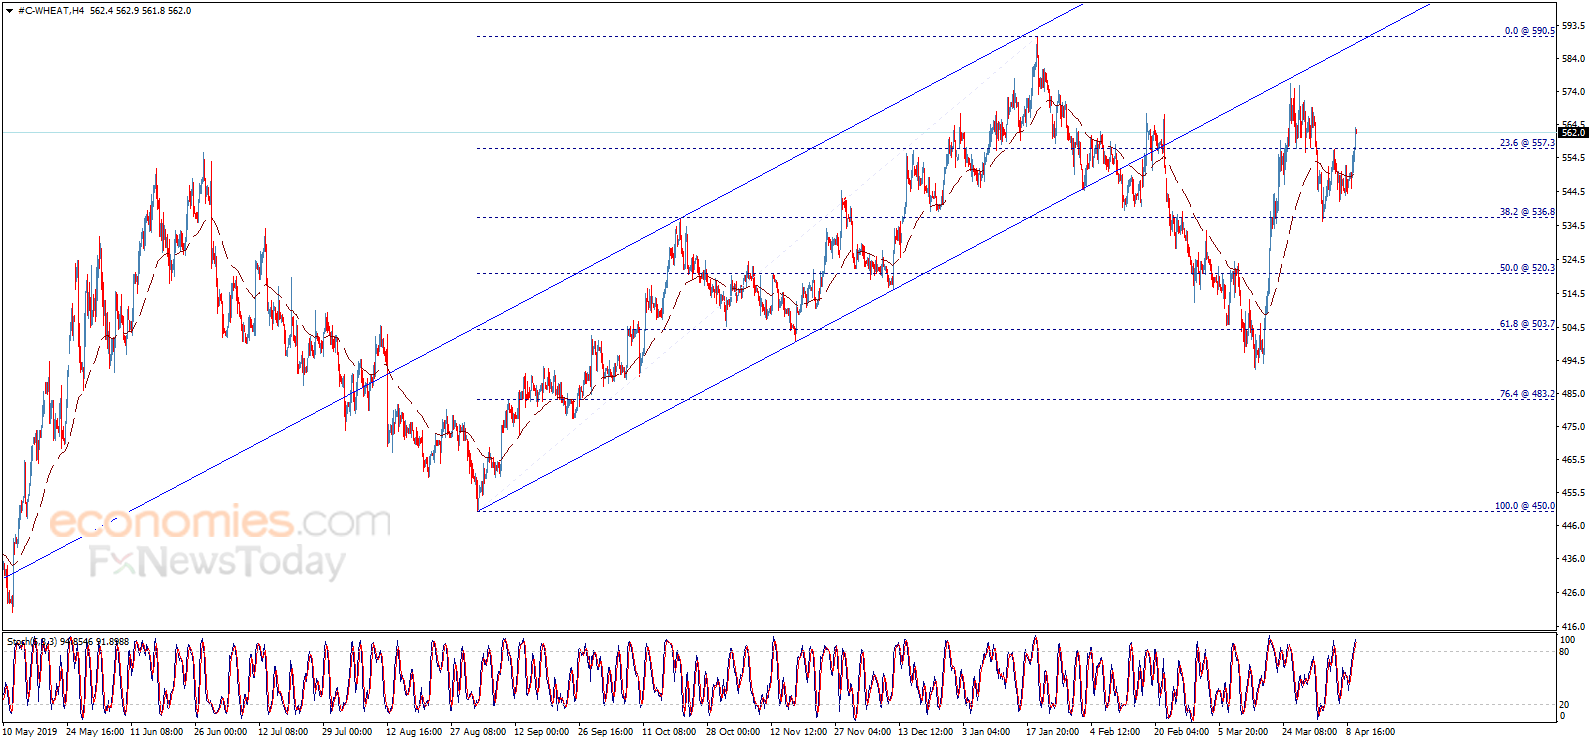Image resolution: width=1596 pixels, height=743 pixels.
Task: Click the black current price tag 562.0
Action: pos(1573,132)
